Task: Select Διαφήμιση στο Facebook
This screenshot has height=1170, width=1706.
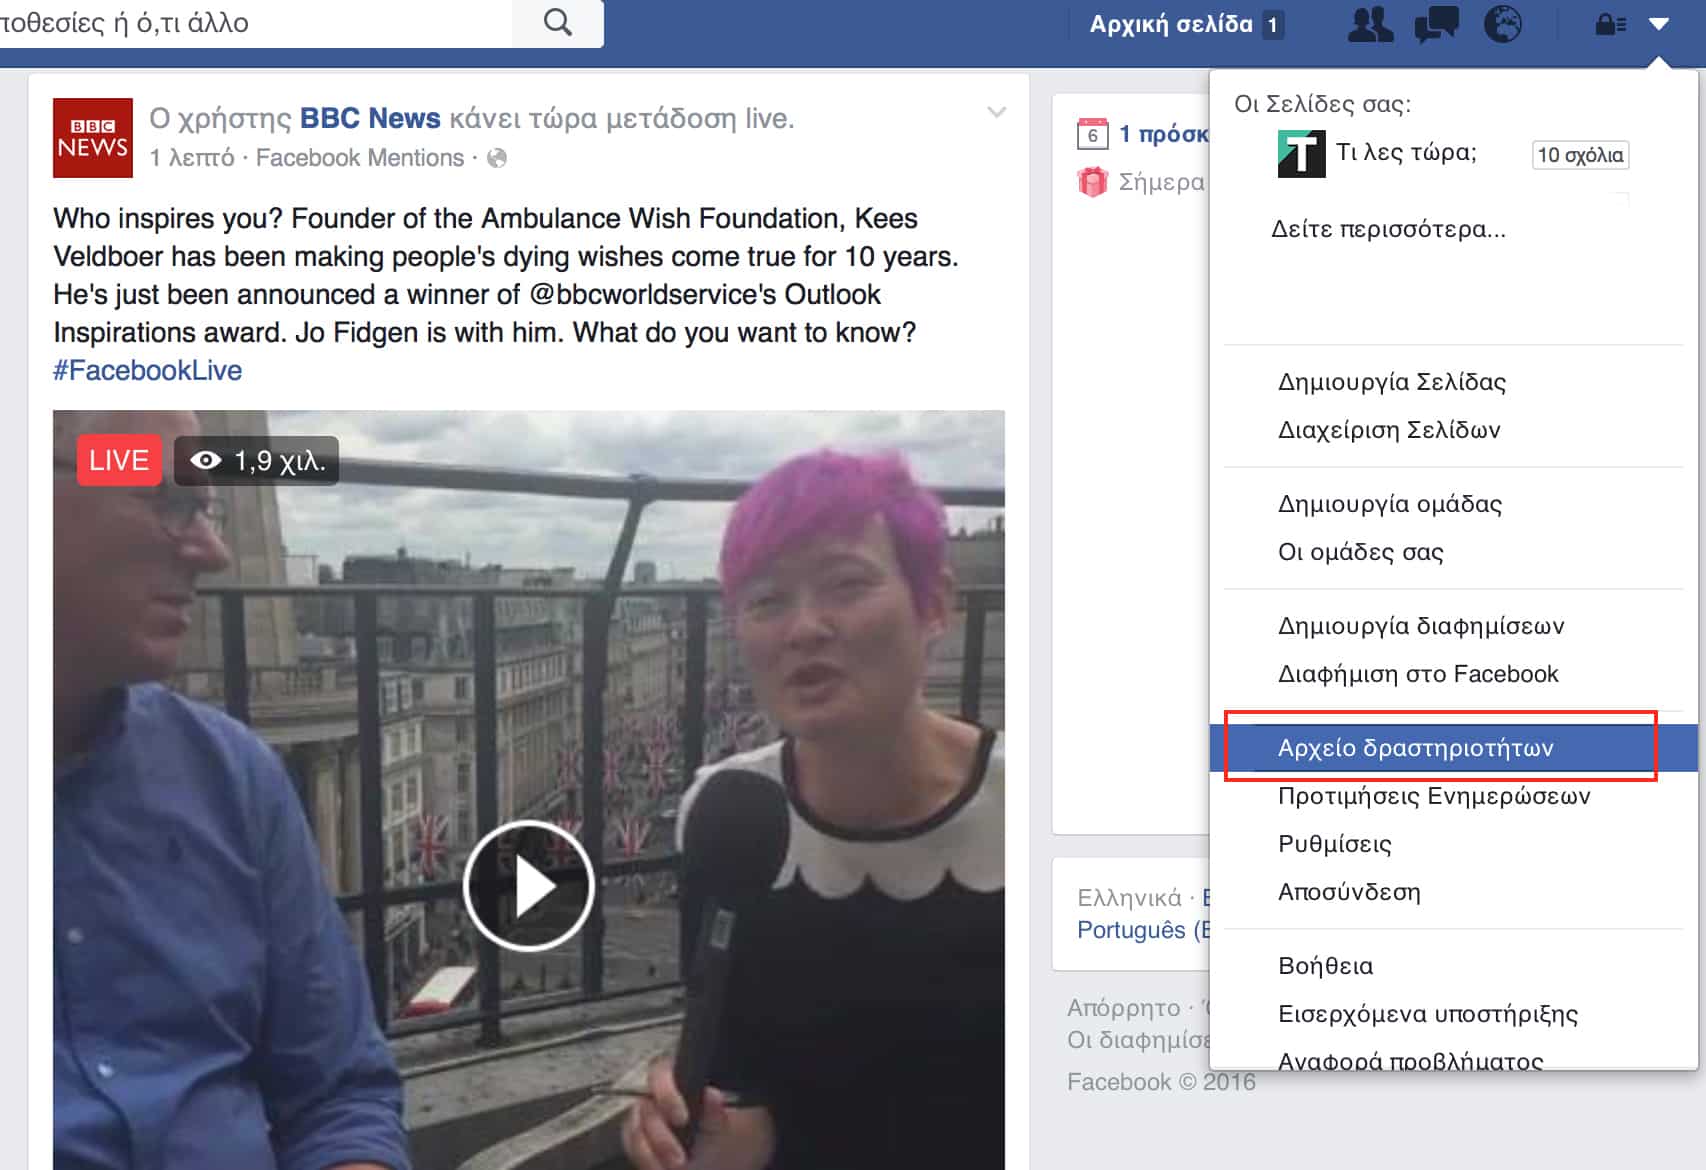Action: (1418, 674)
